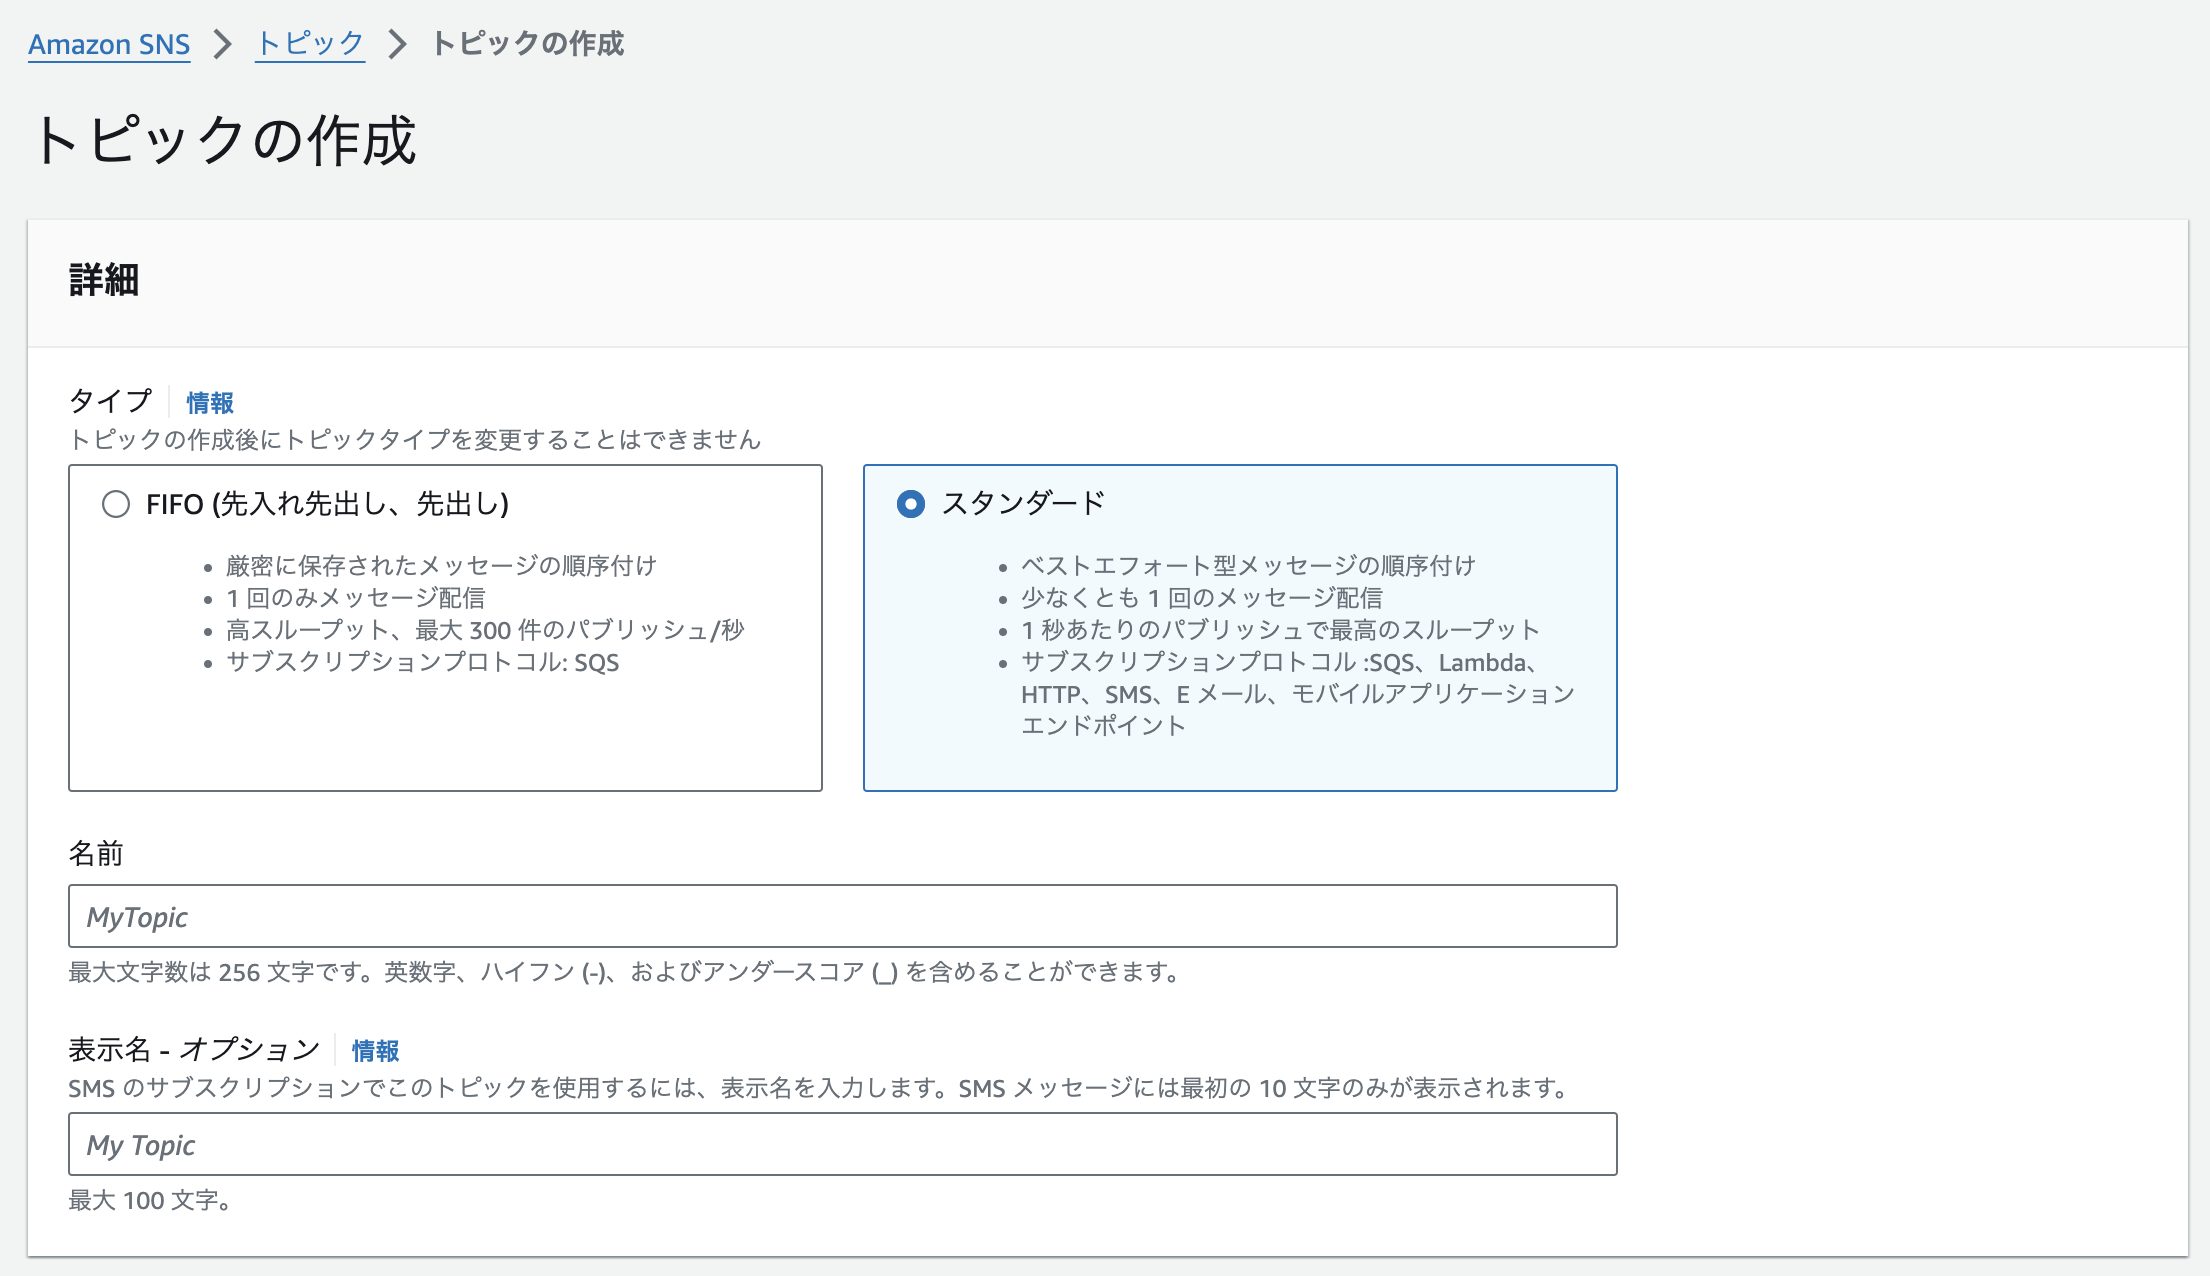
Task: Click the FIFO (先入れ先出し、先出し) label text
Action: pyautogui.click(x=327, y=504)
